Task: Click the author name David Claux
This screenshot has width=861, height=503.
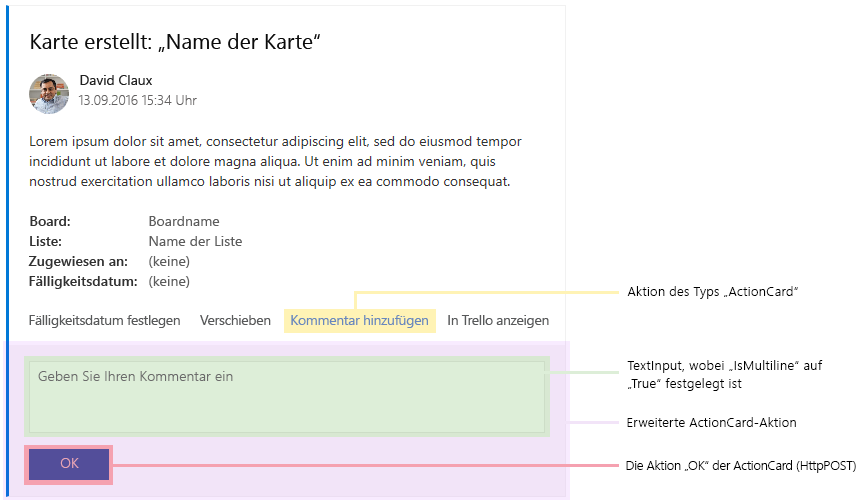Action: pyautogui.click(x=116, y=80)
